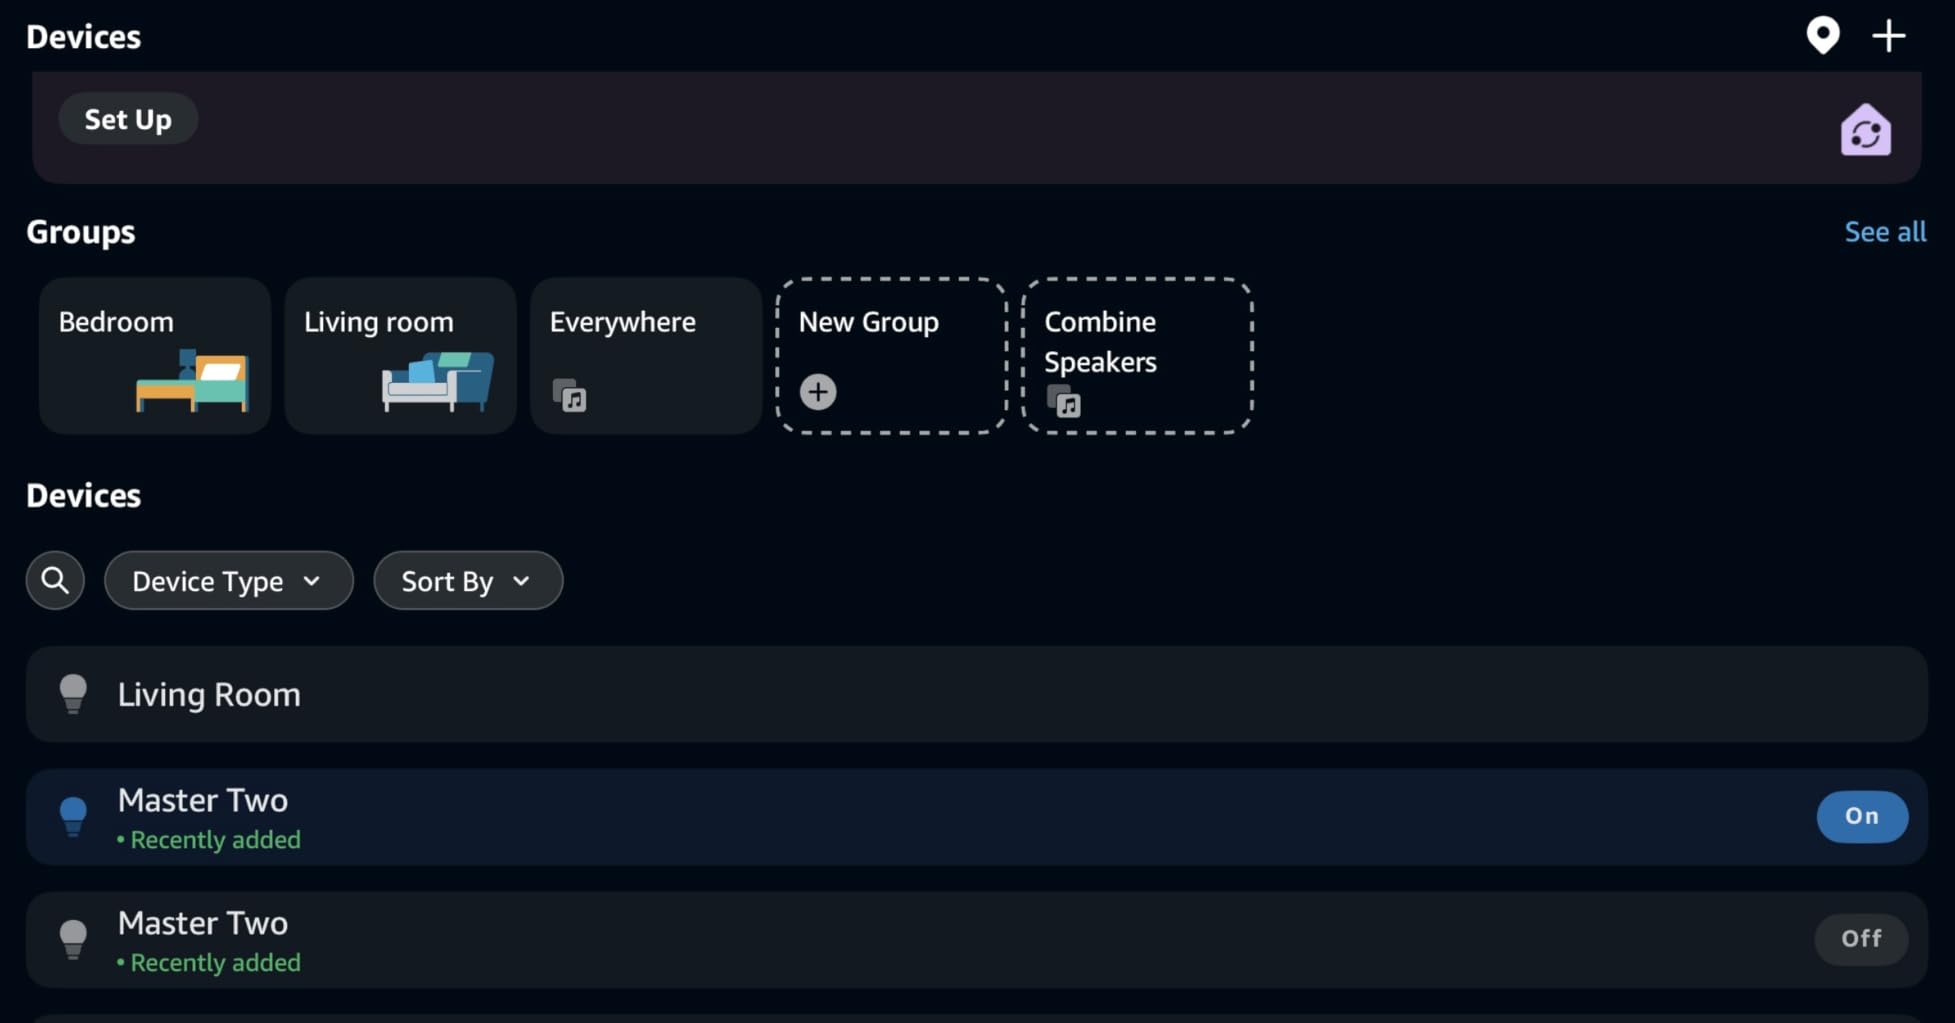Click the purple home sync icon
1955x1023 pixels.
tap(1865, 131)
